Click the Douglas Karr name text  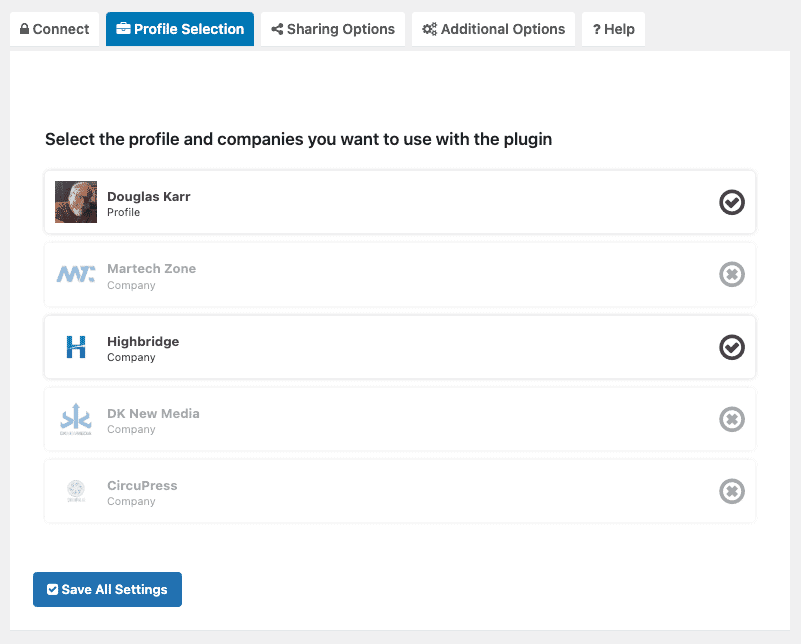(x=148, y=196)
